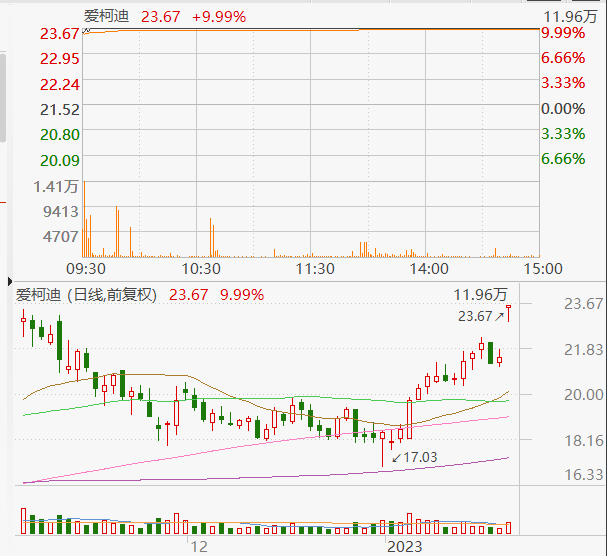Click stock name 爱柯迪 above intraday chart

[x=106, y=16]
